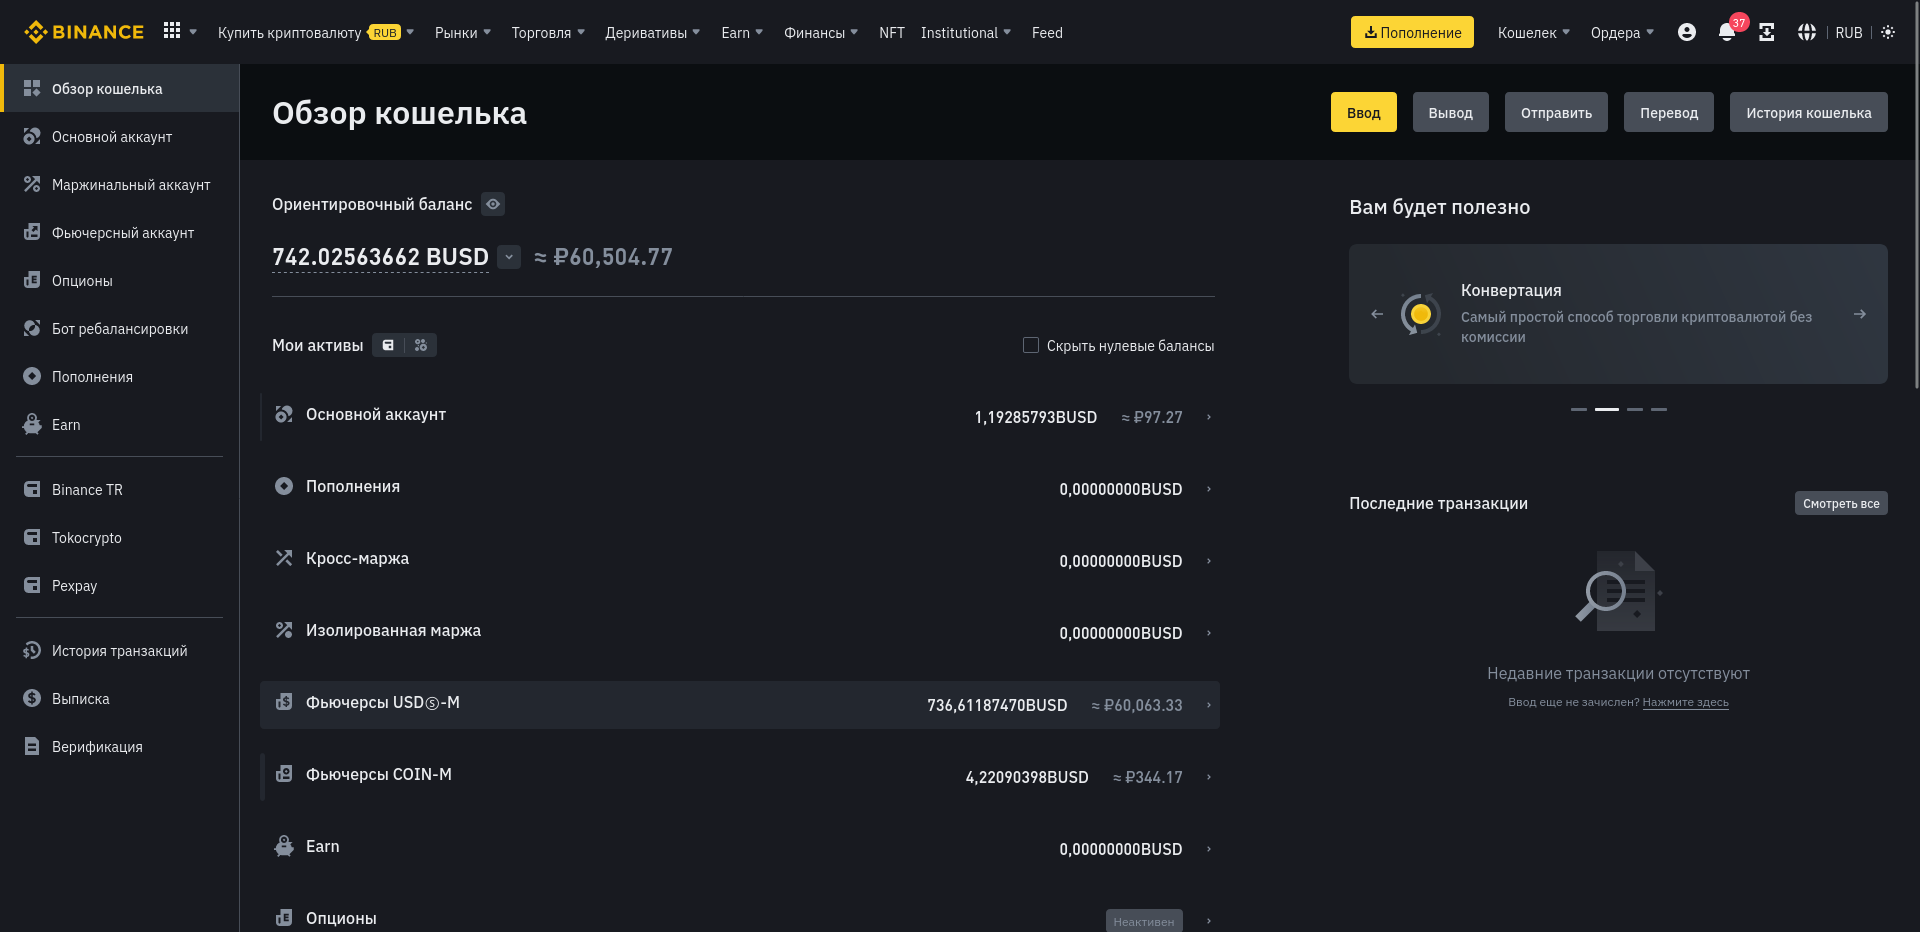Open Пополнения asset row chevron

click(1209, 489)
